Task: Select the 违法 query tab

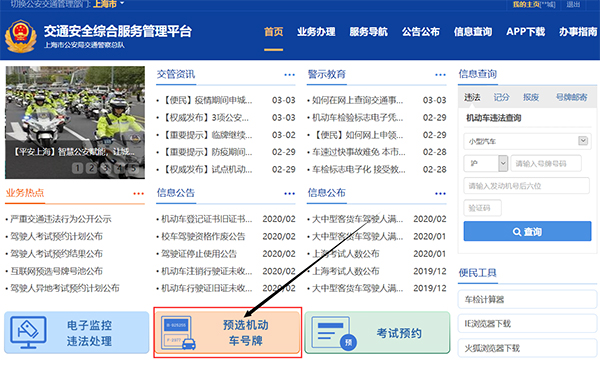Action: [472, 97]
